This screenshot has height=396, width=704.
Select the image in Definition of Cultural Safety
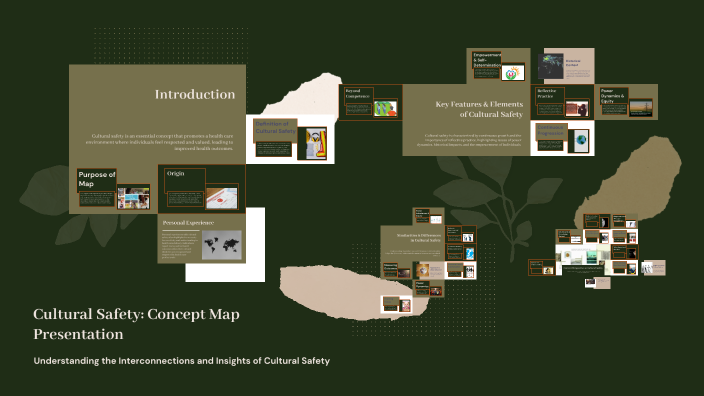pos(316,144)
